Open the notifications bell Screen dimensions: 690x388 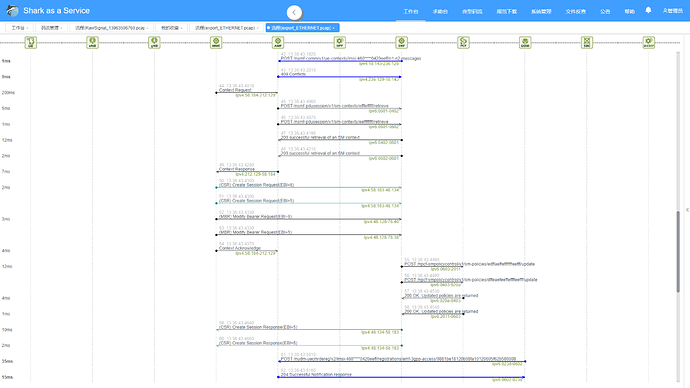coord(648,10)
